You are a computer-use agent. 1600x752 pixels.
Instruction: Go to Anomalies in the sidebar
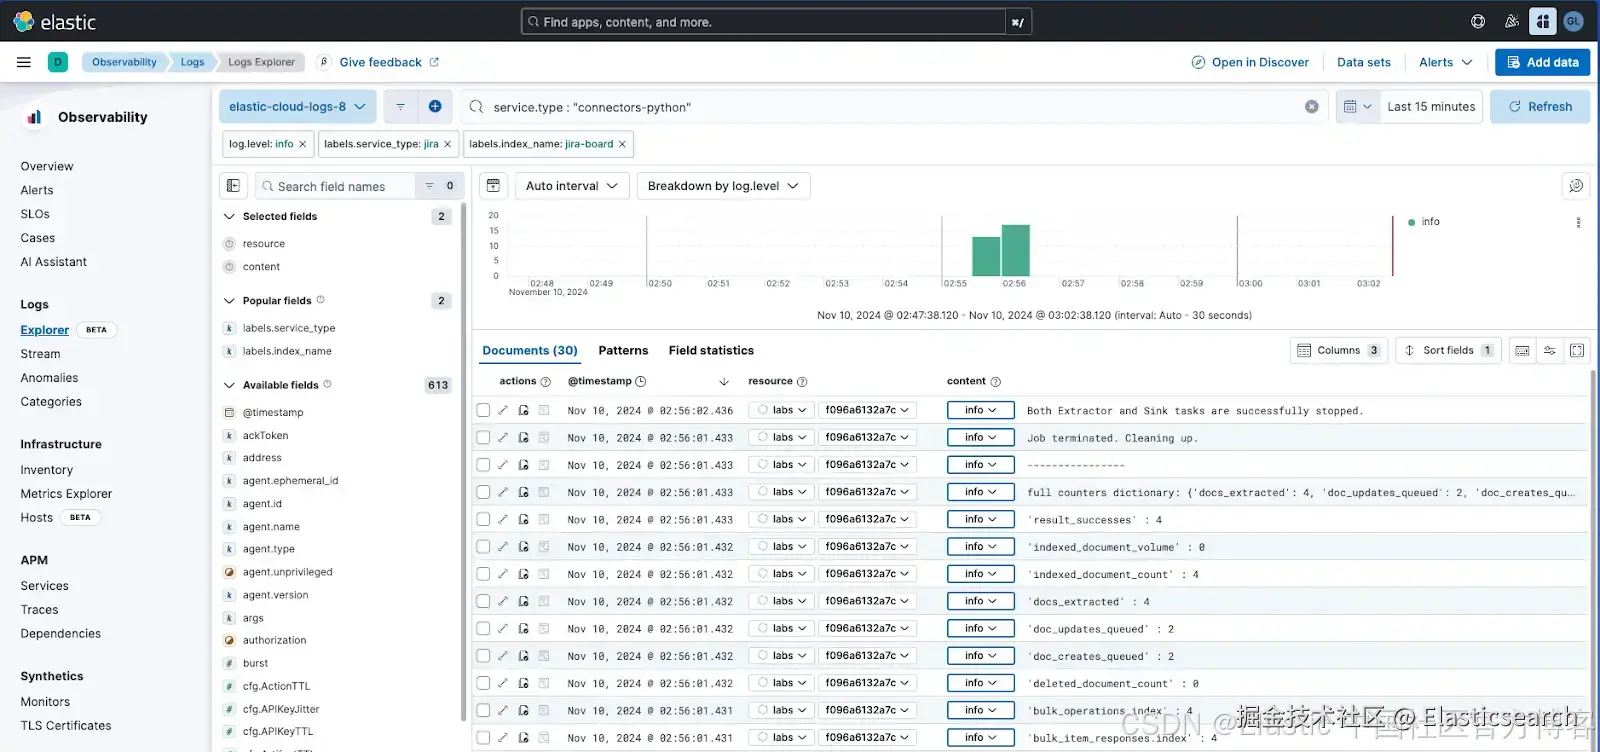pyautogui.click(x=49, y=378)
